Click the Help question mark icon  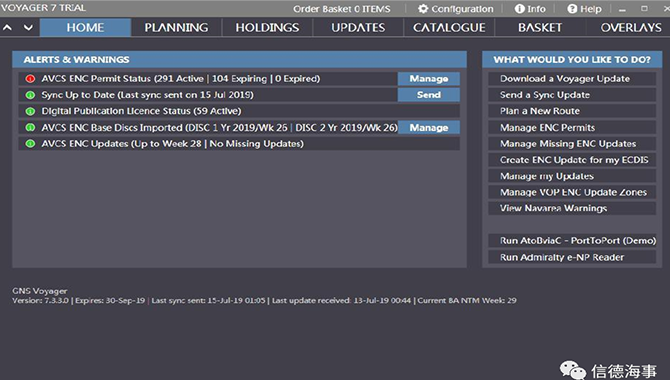tap(572, 9)
